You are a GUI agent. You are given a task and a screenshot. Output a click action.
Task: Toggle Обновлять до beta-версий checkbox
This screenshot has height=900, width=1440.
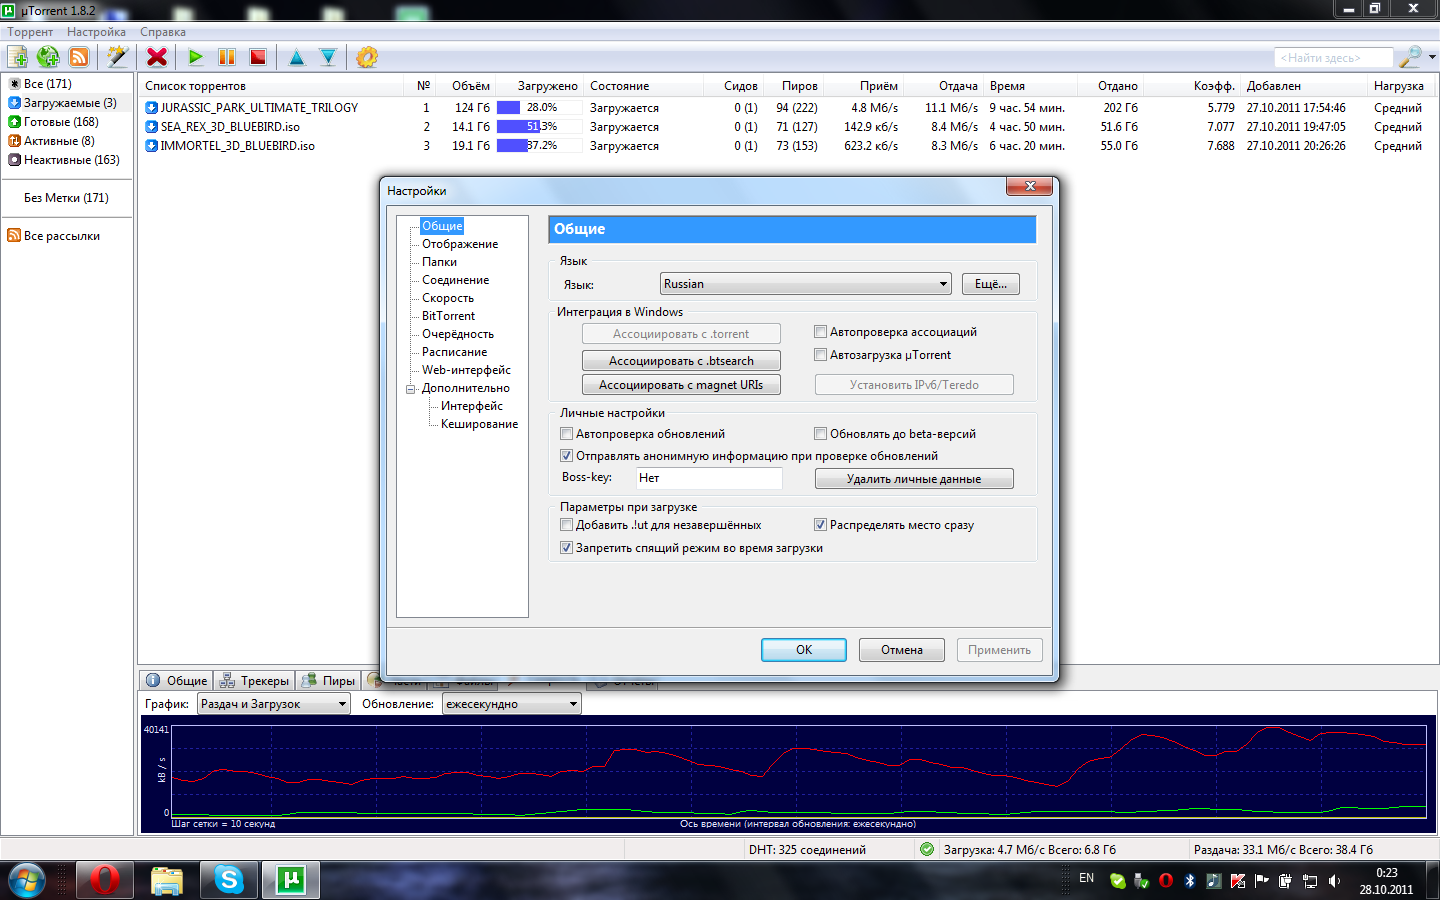[x=820, y=434]
